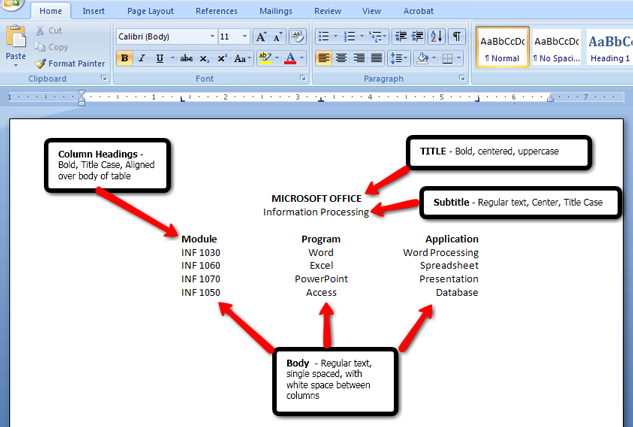Choose the No Spacing style

click(556, 47)
